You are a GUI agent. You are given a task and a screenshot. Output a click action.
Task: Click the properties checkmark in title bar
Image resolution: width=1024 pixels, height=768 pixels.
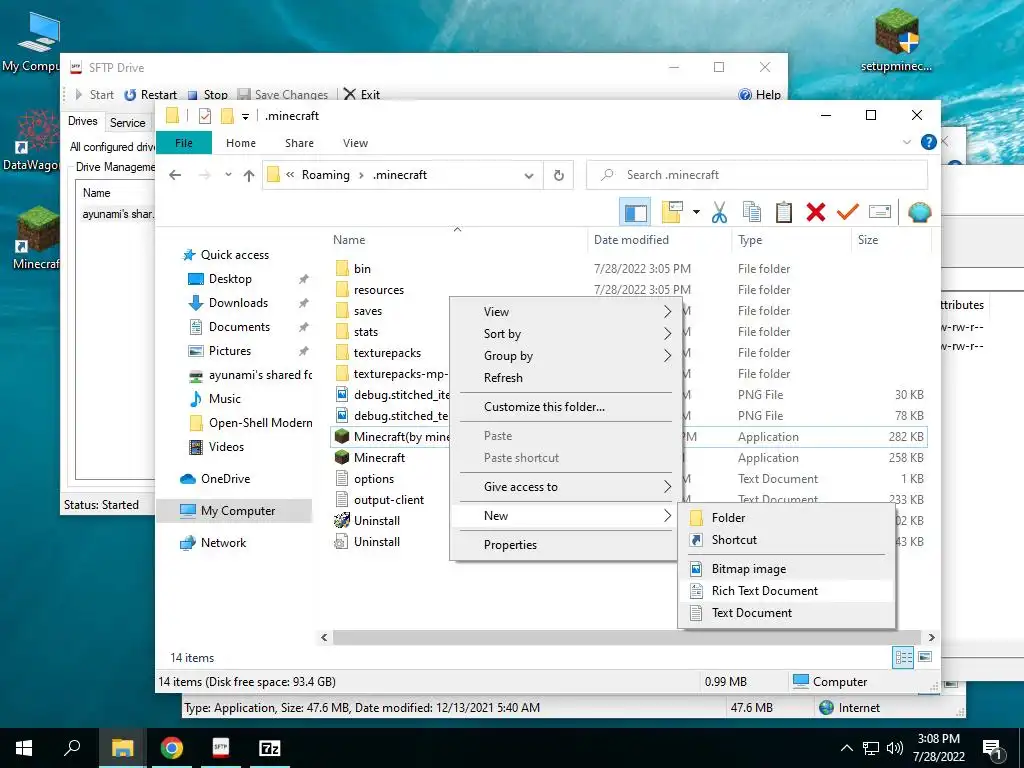click(204, 116)
